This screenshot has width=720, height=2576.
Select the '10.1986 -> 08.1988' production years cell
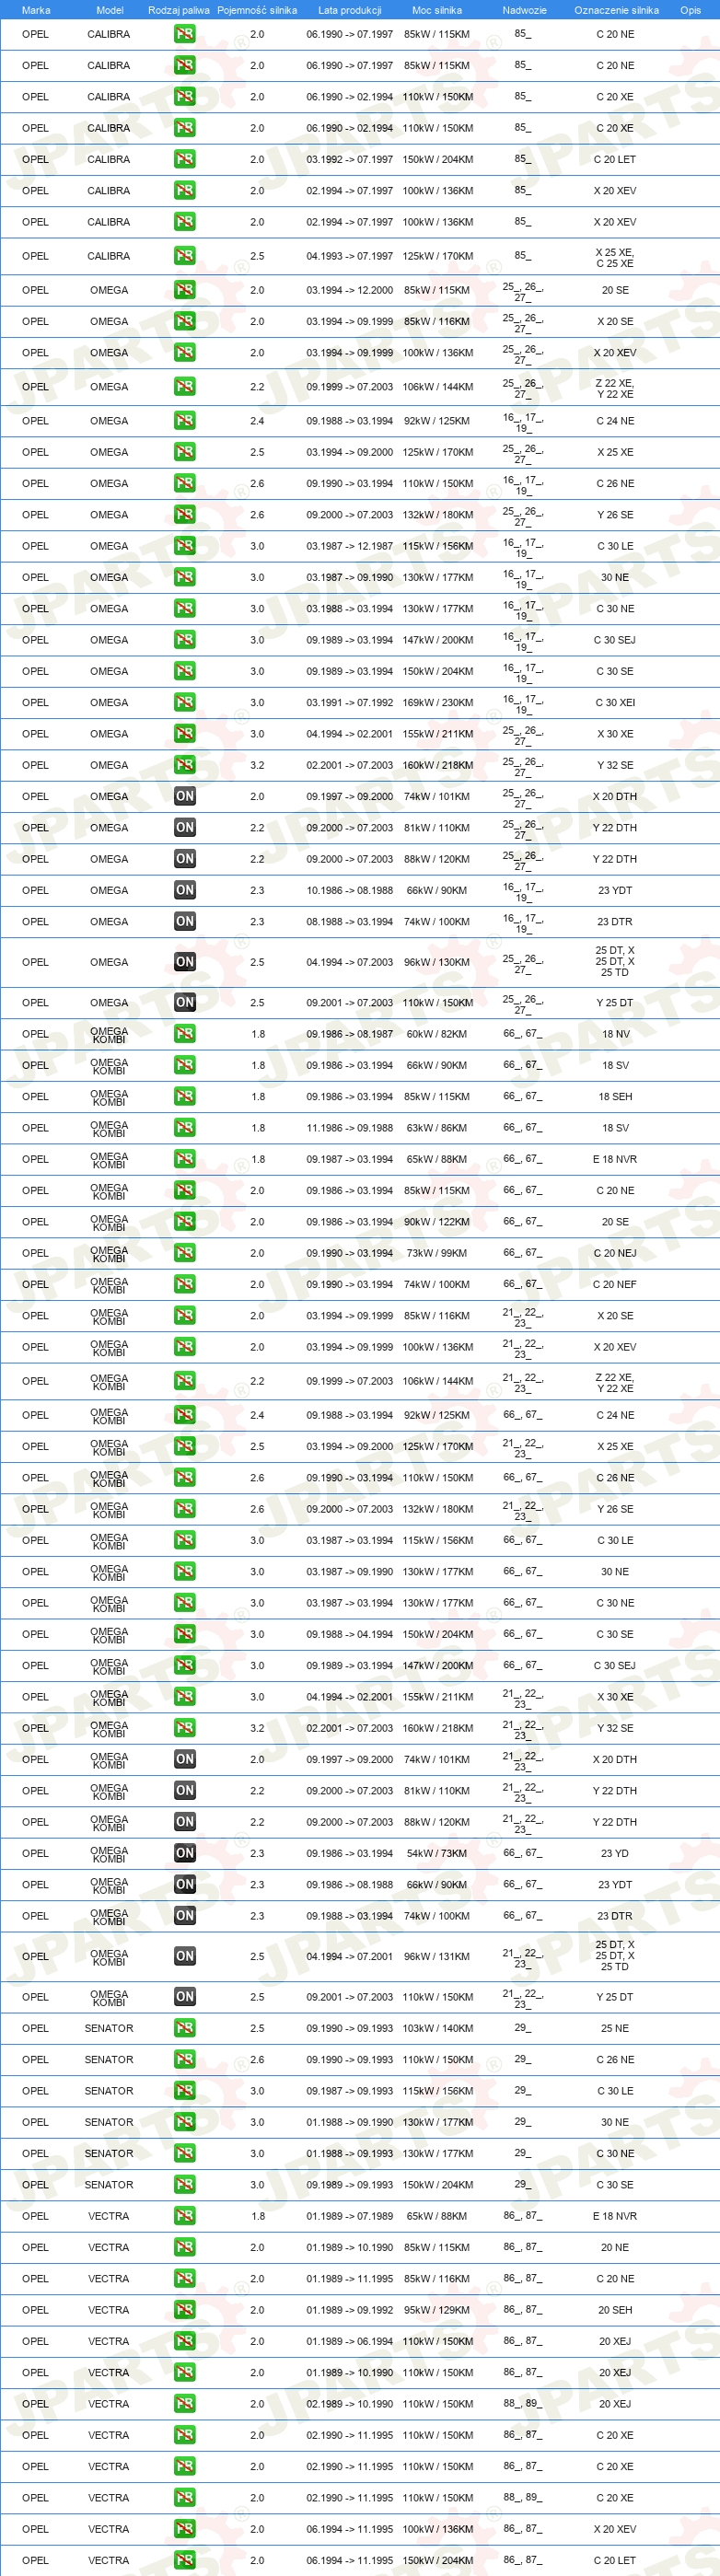(x=350, y=890)
